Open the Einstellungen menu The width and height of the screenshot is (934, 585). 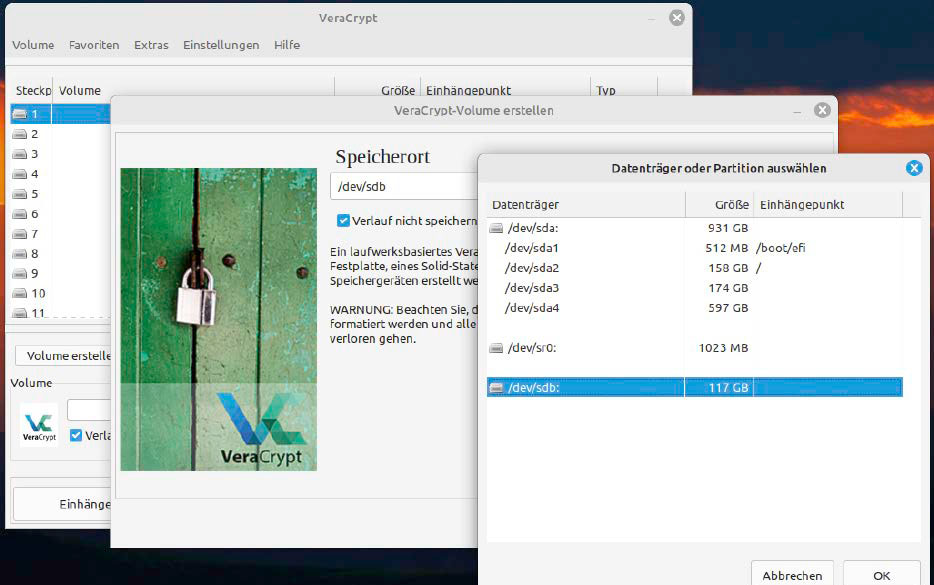pyautogui.click(x=221, y=45)
